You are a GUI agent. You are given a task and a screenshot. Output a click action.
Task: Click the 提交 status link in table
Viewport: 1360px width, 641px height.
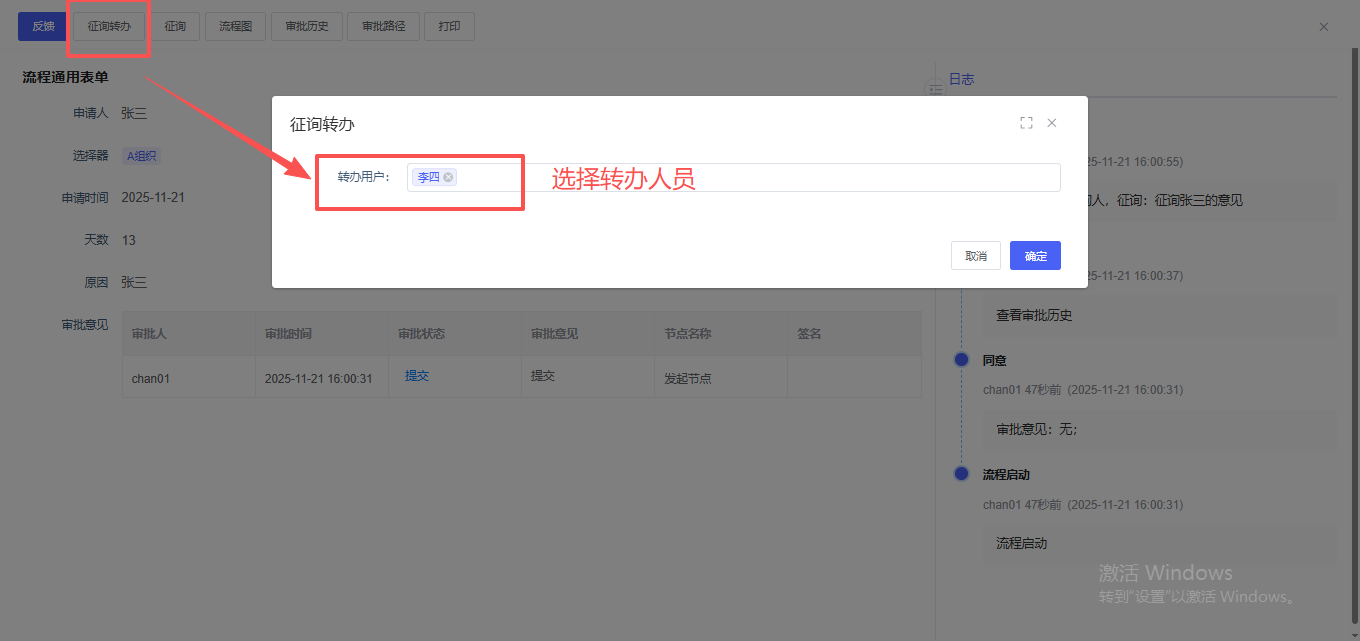tap(417, 376)
